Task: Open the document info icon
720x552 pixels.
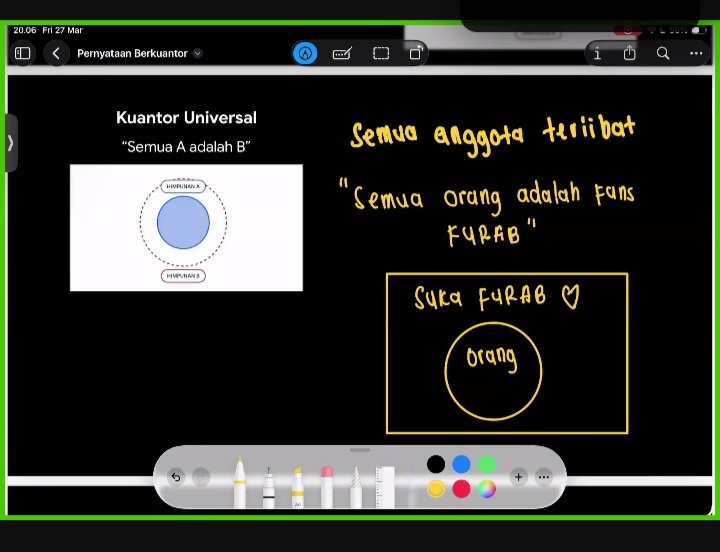Action: 597,54
